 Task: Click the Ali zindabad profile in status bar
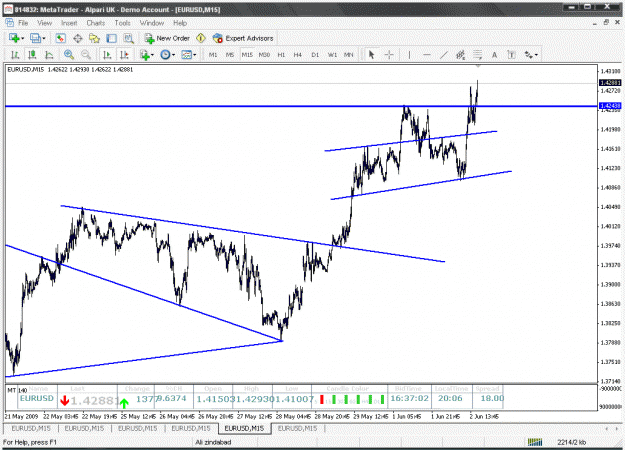point(213,442)
